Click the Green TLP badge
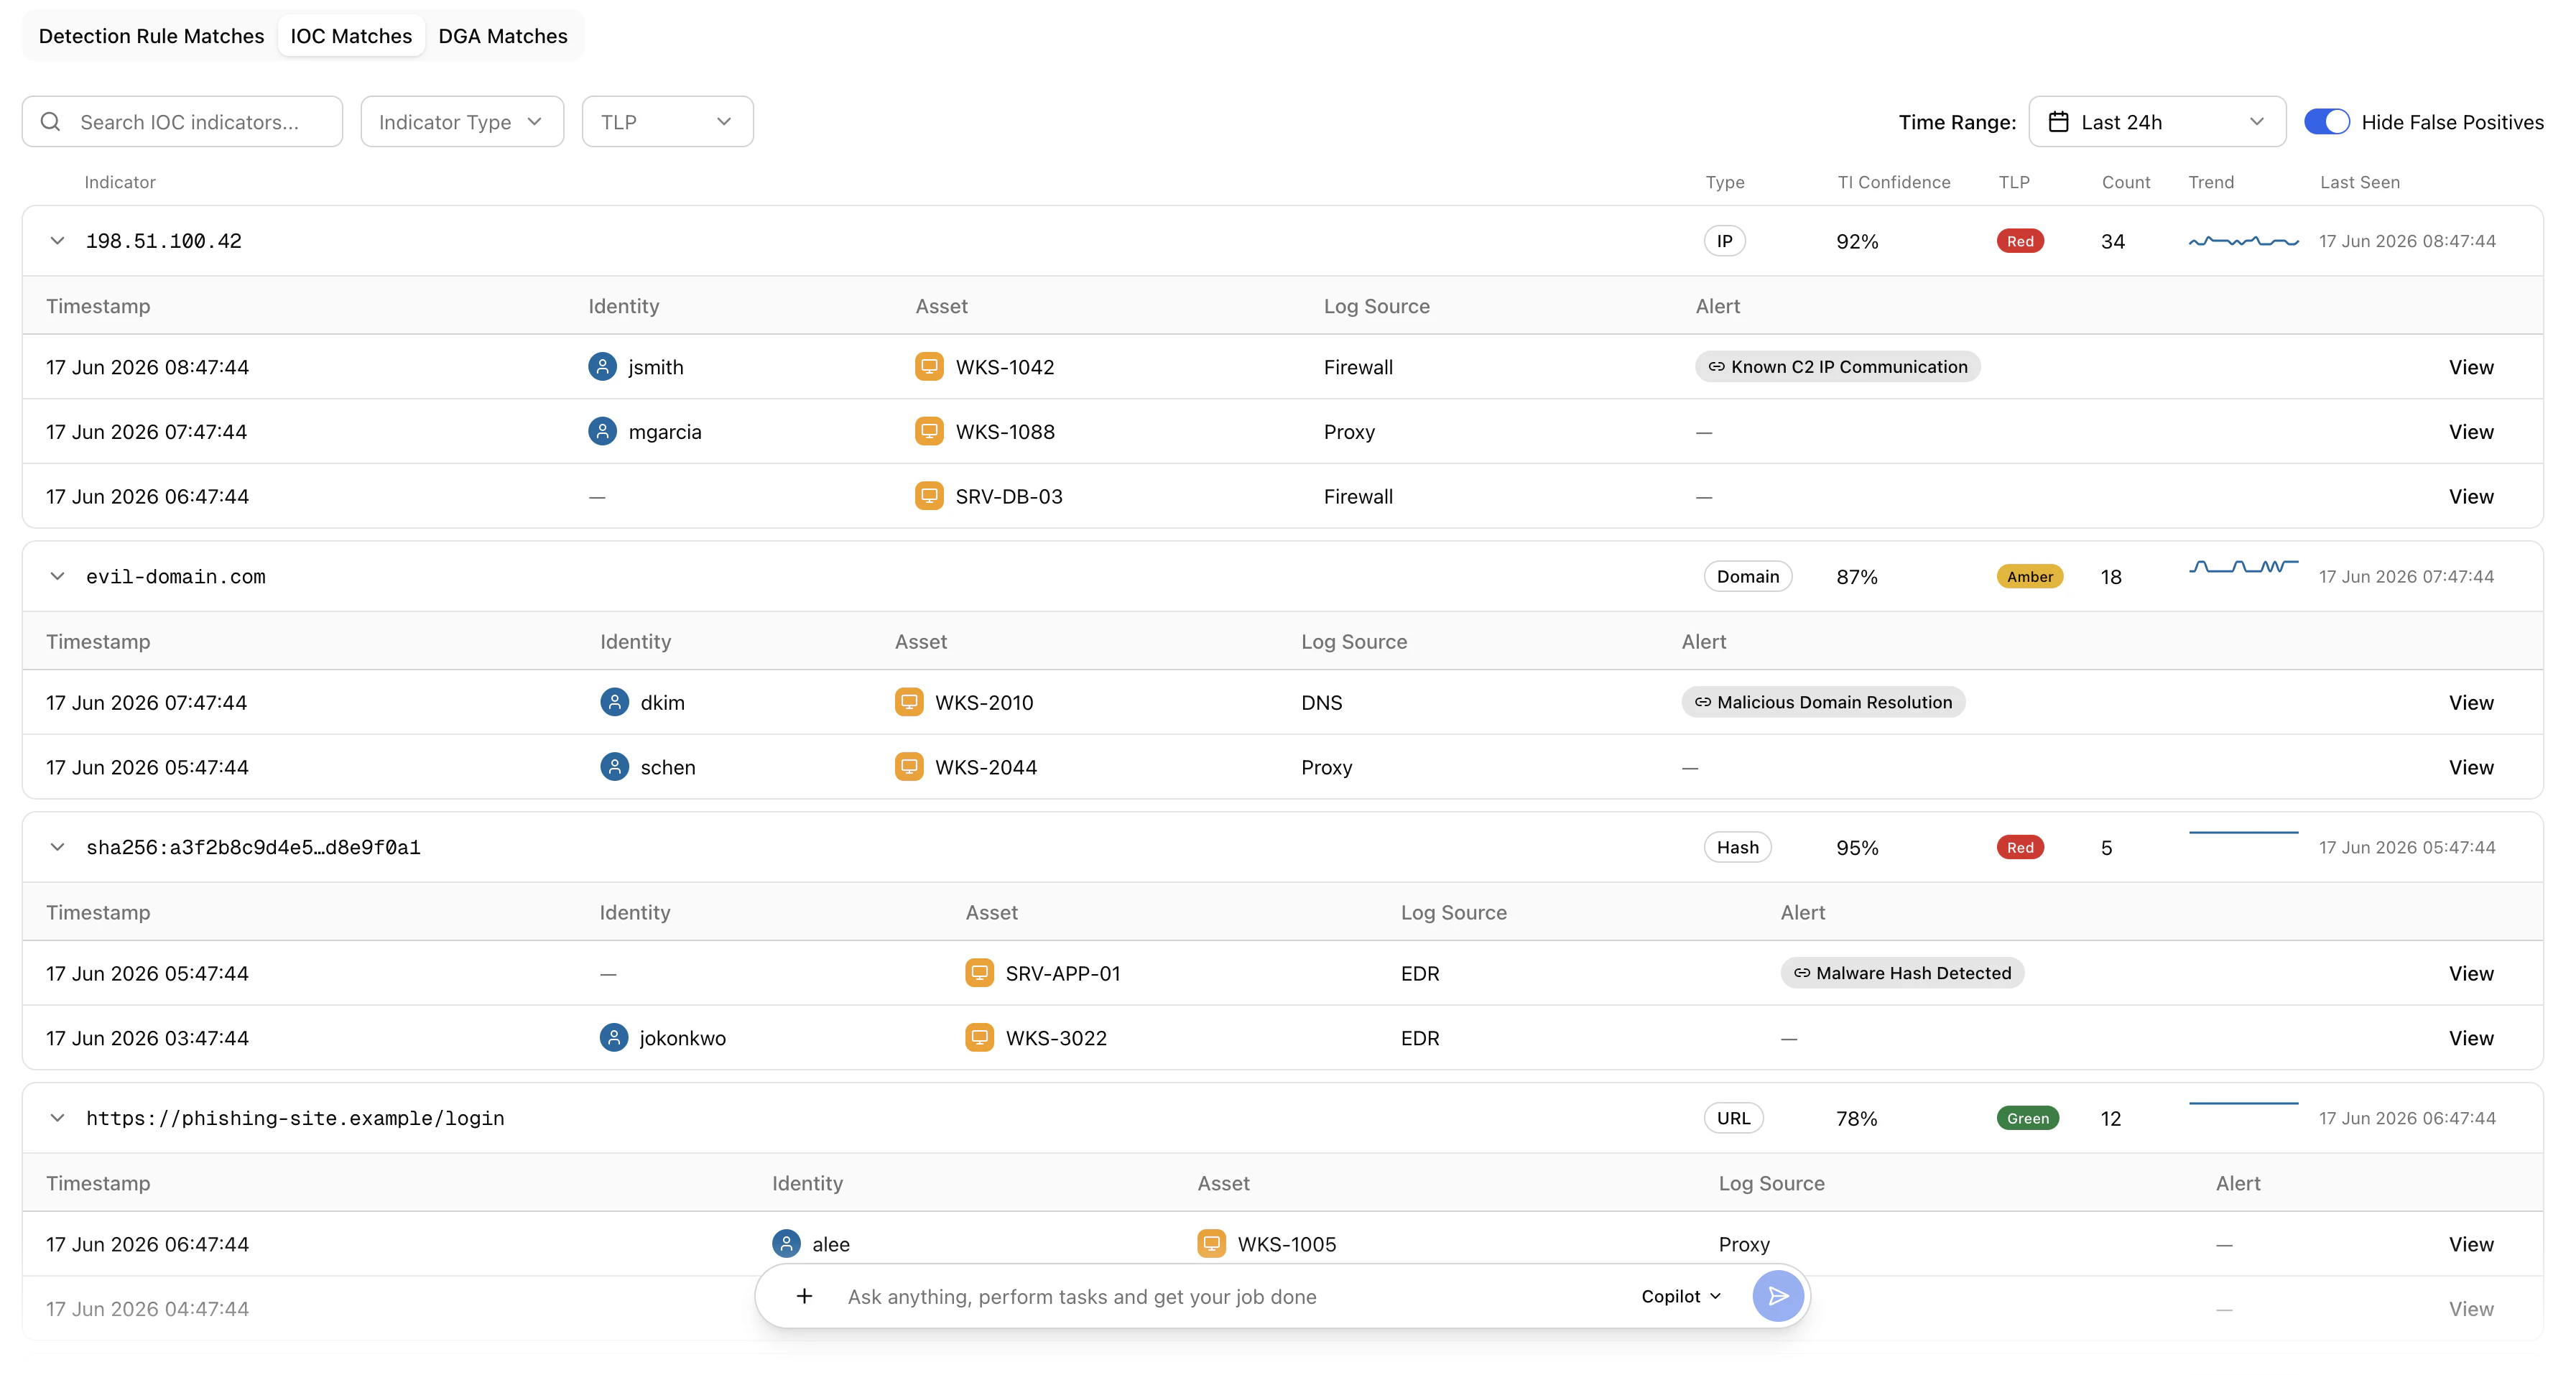This screenshot has width=2576, height=1375. tap(2028, 1118)
